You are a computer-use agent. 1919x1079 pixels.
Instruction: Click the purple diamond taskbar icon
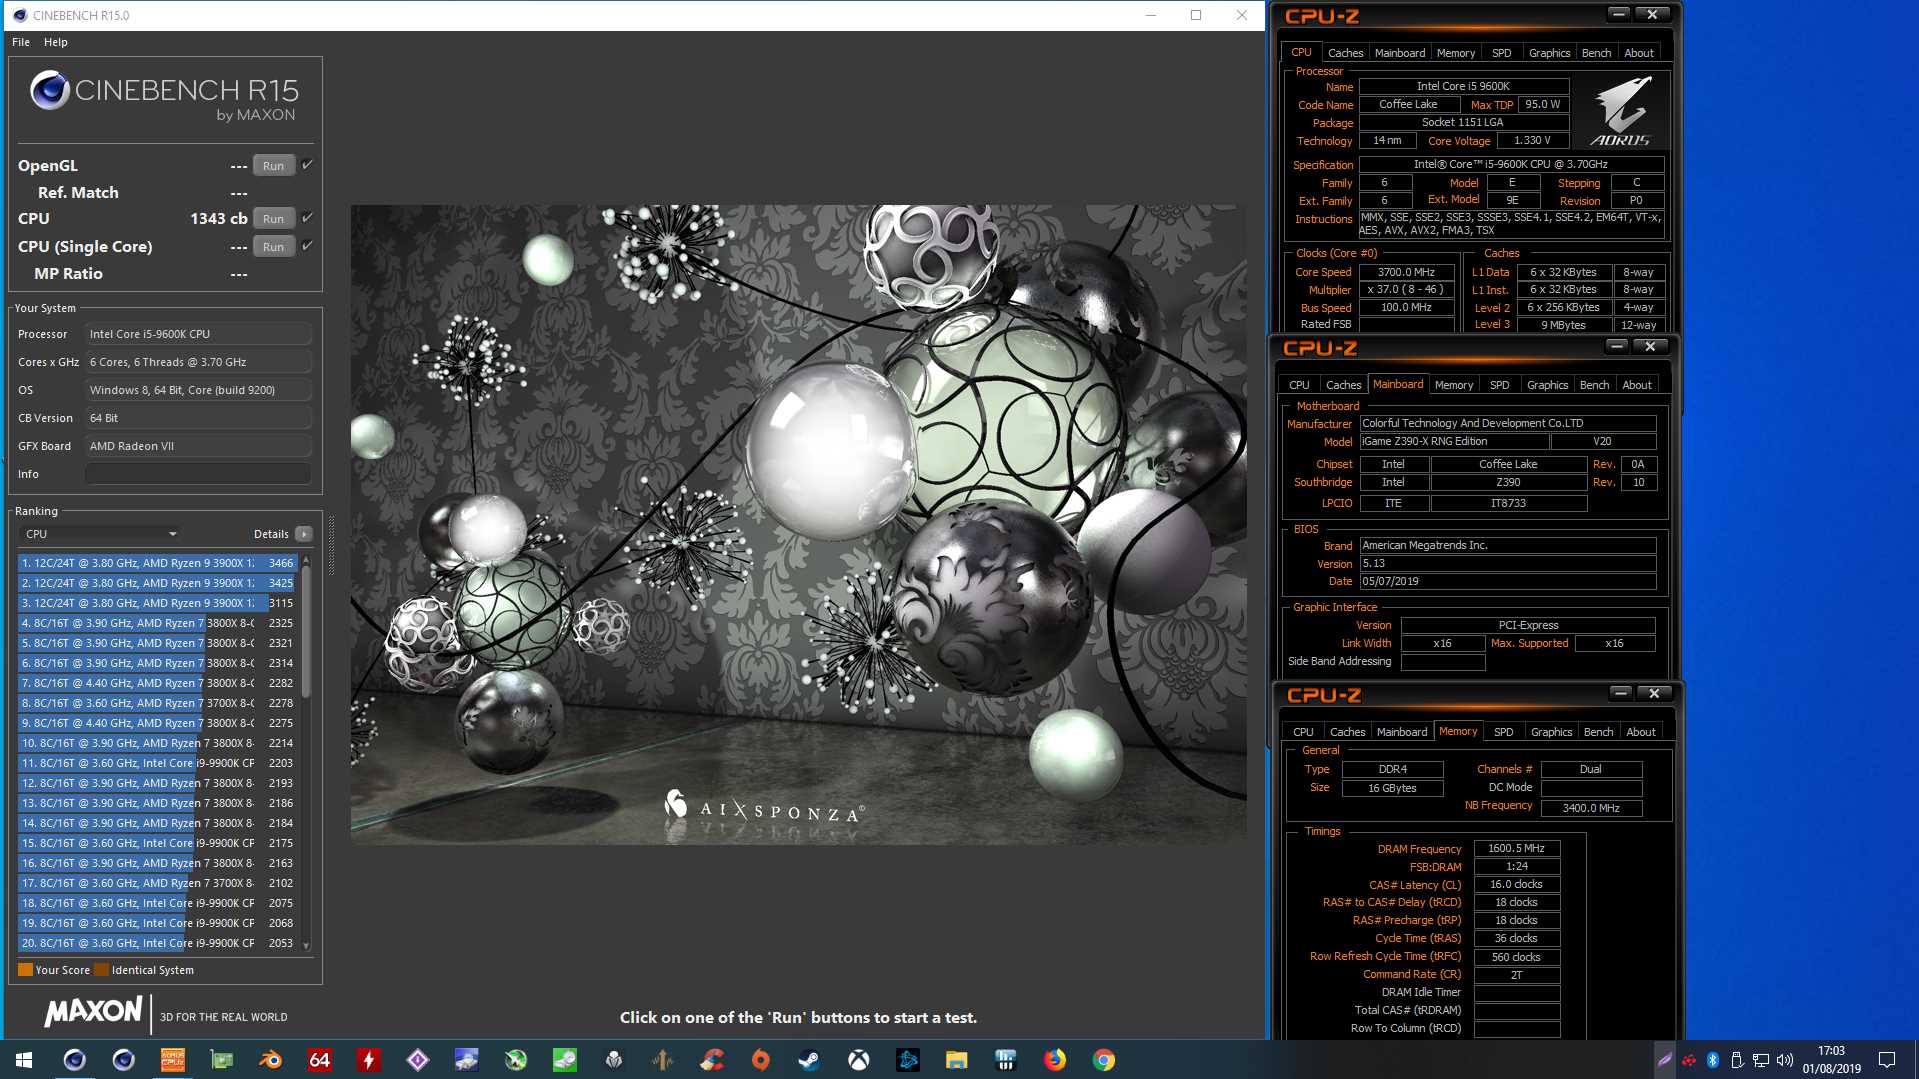tap(417, 1060)
